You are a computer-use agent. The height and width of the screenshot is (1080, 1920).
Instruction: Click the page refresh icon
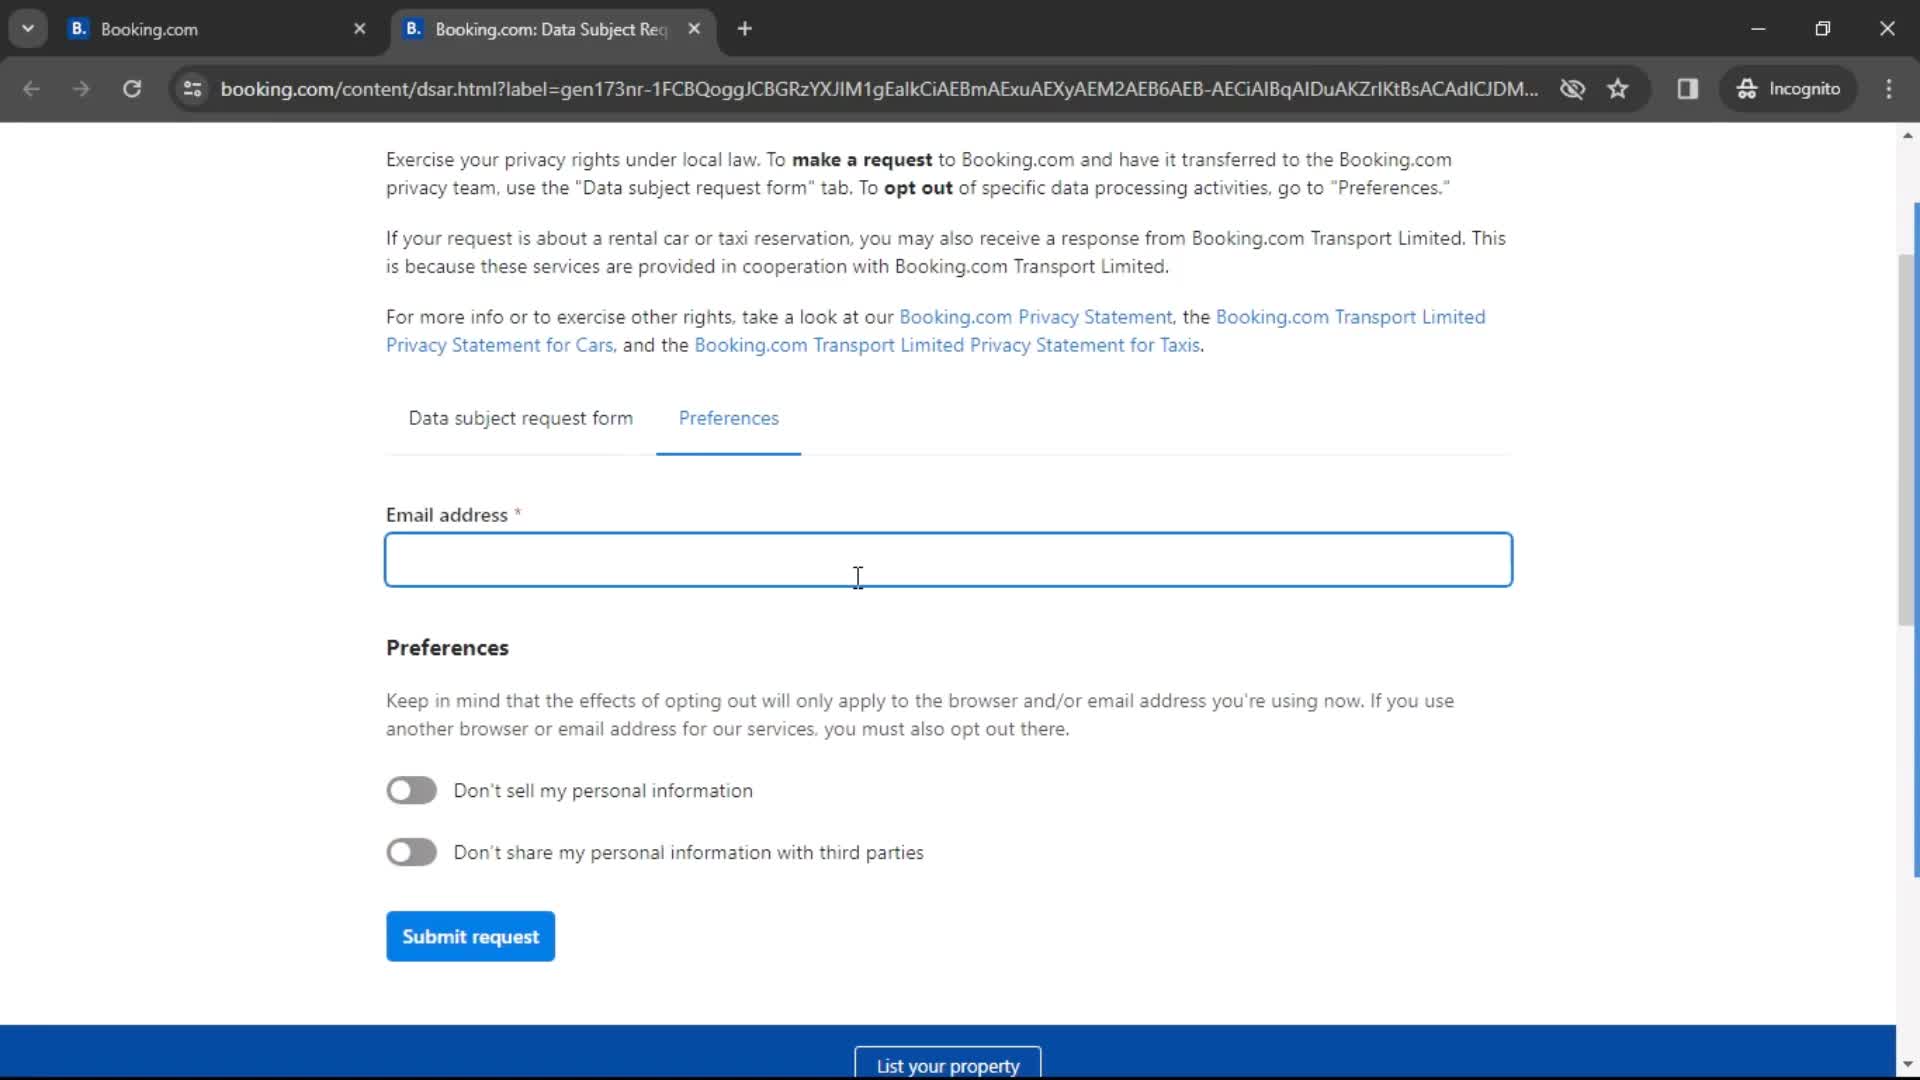132,88
